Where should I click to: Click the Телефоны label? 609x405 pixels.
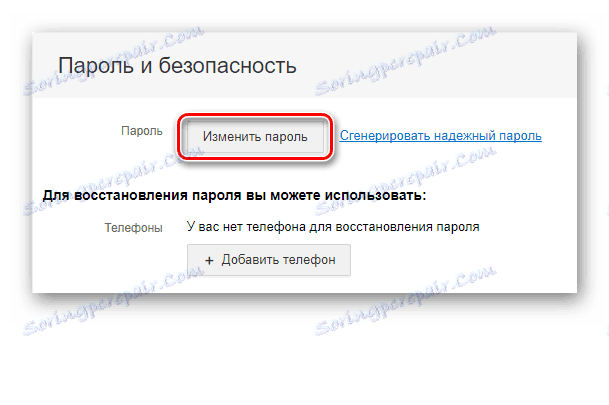coord(133,228)
